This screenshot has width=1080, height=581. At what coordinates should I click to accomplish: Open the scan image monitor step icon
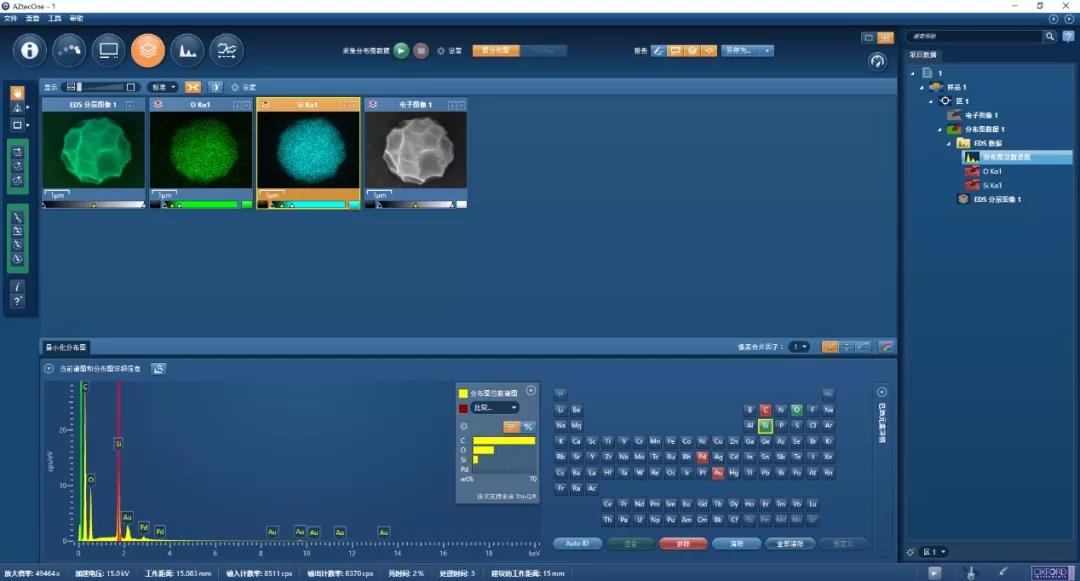tap(109, 50)
